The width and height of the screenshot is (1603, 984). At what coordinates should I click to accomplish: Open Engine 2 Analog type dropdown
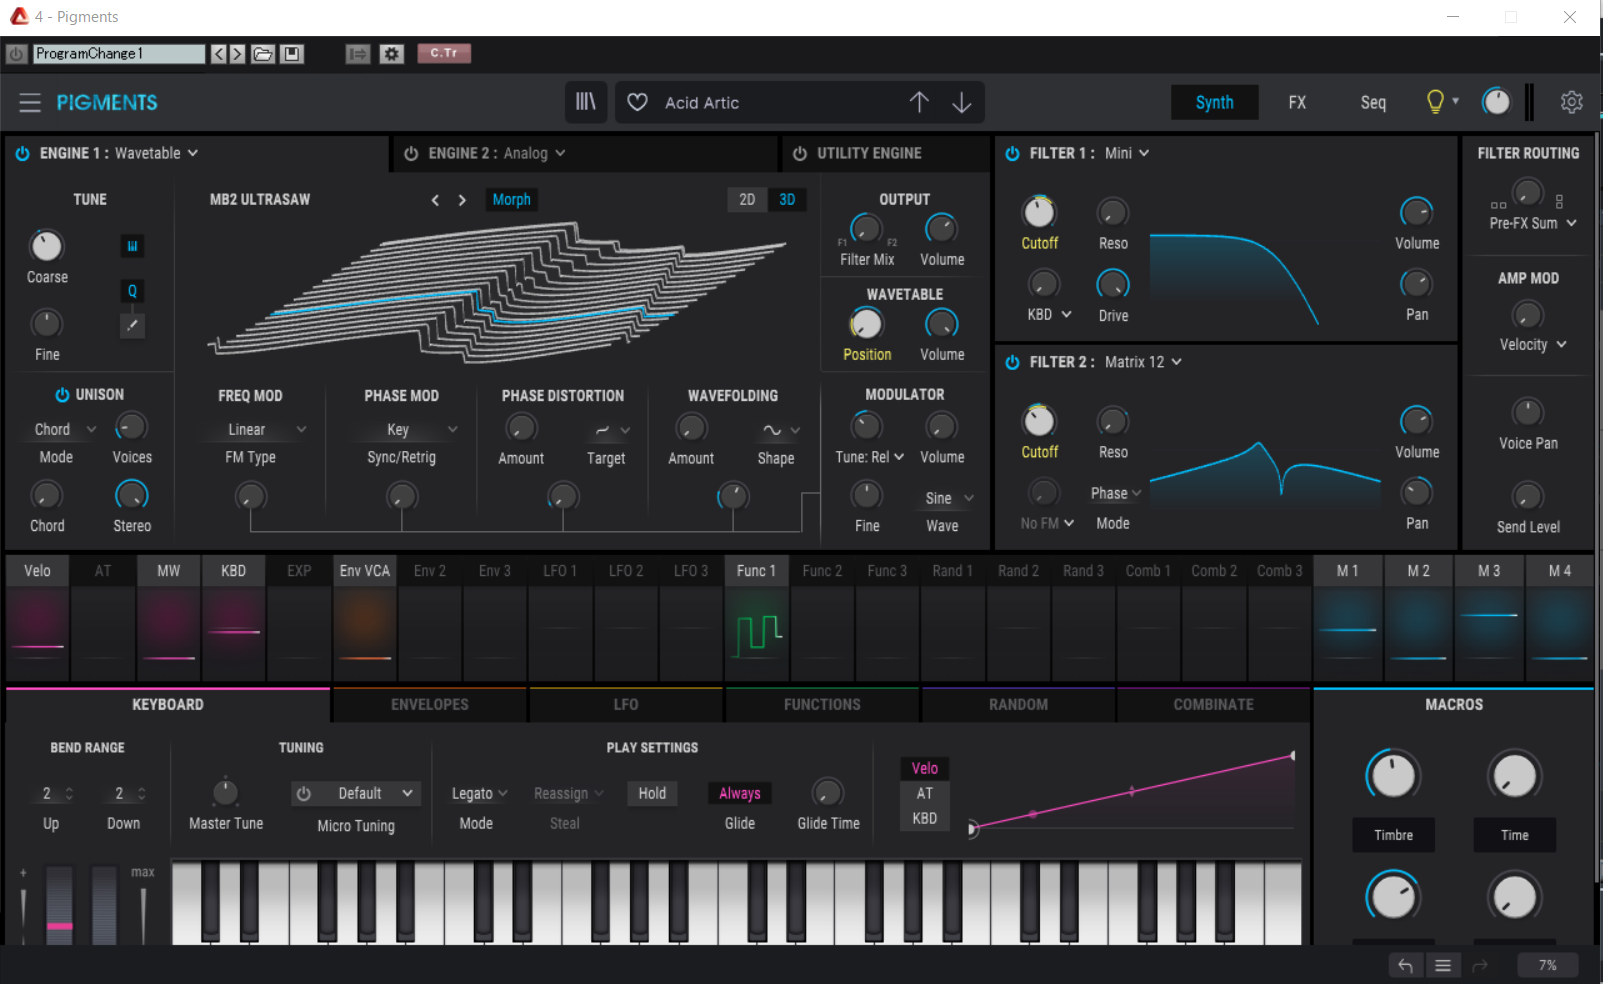(535, 153)
